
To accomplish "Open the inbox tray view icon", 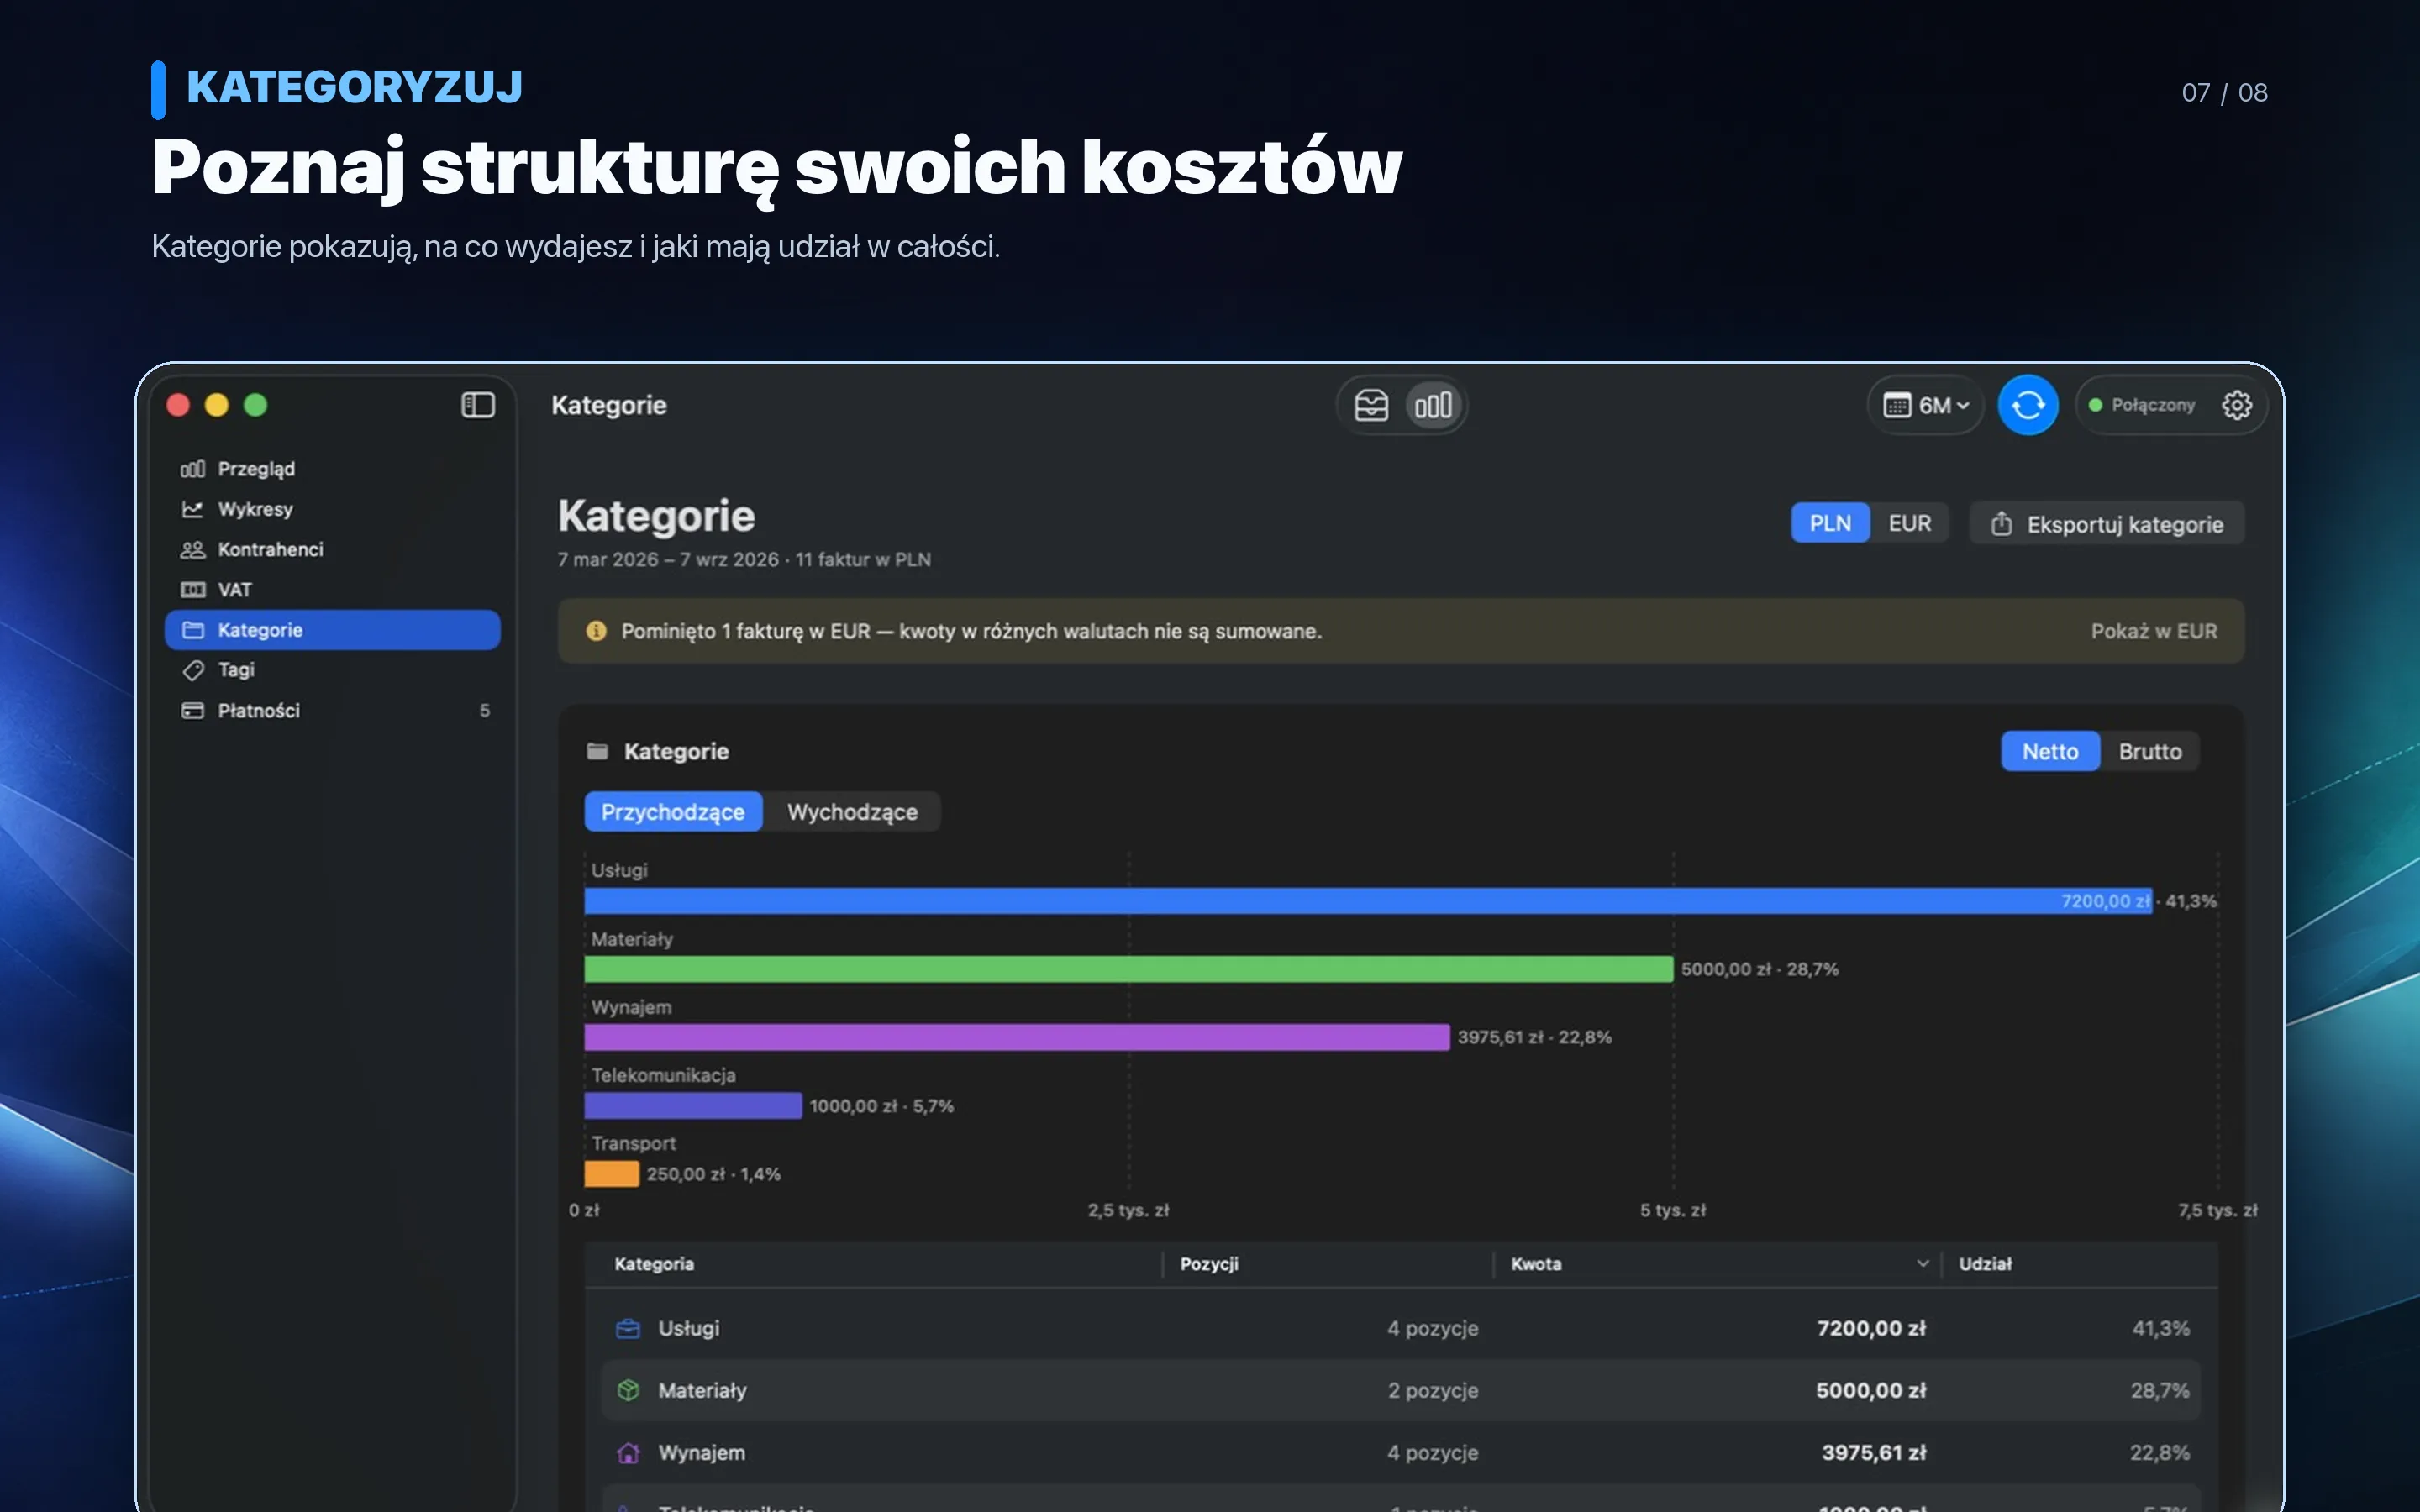I will point(1371,405).
